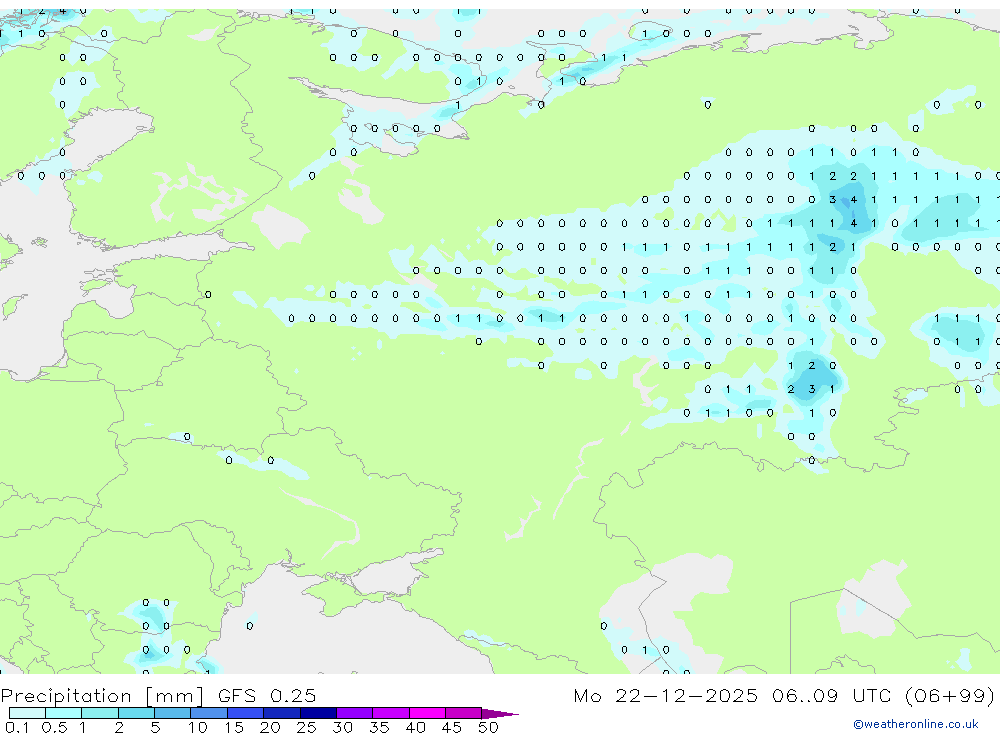This screenshot has height=733, width=1000.
Task: Click the '10' legend scale label
Action: pyautogui.click(x=198, y=727)
